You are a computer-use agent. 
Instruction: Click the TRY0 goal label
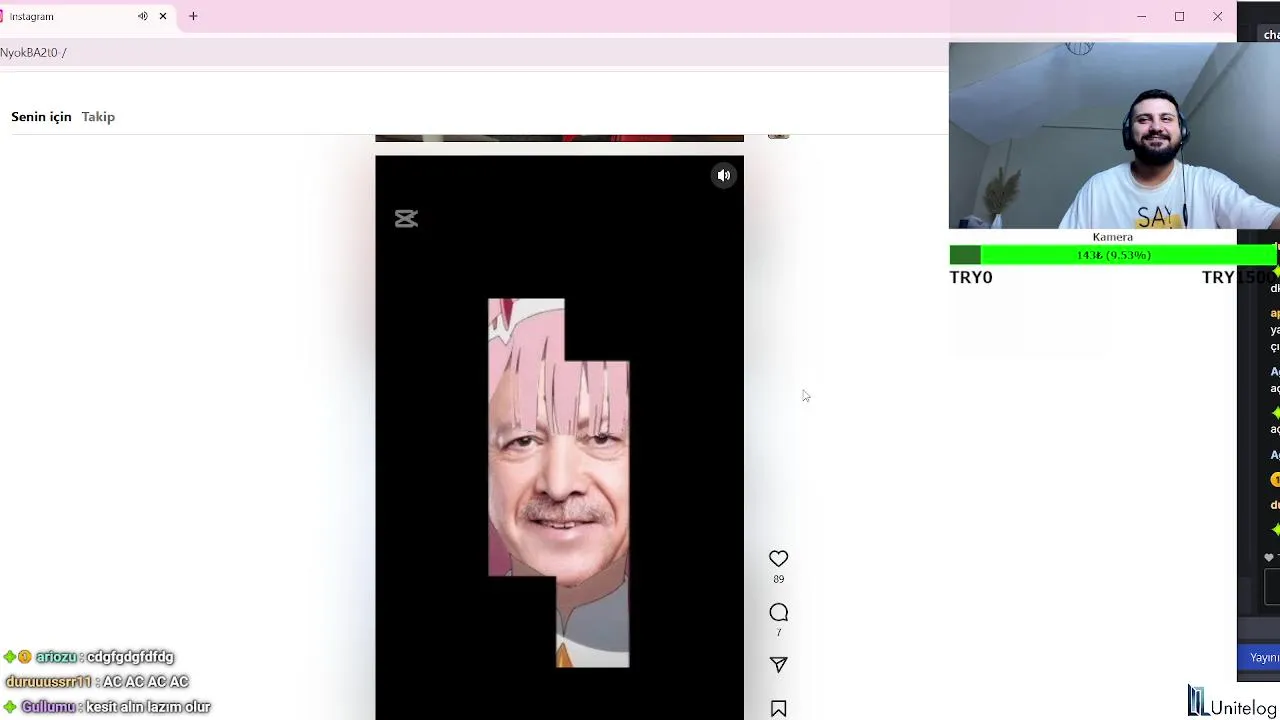[971, 278]
